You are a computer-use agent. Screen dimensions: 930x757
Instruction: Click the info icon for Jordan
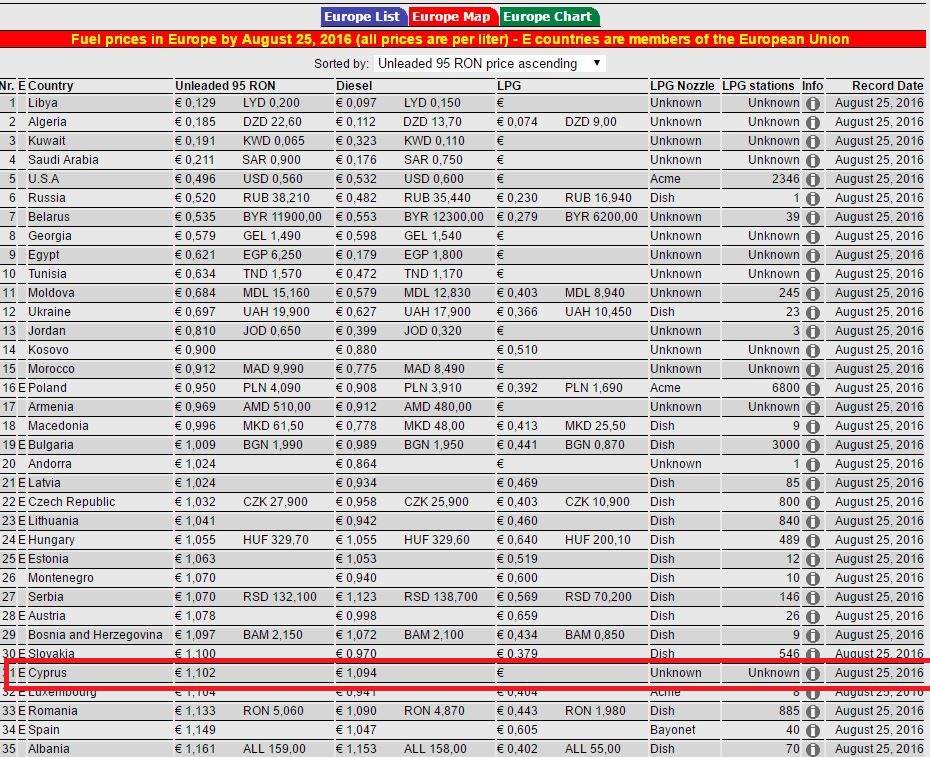813,331
